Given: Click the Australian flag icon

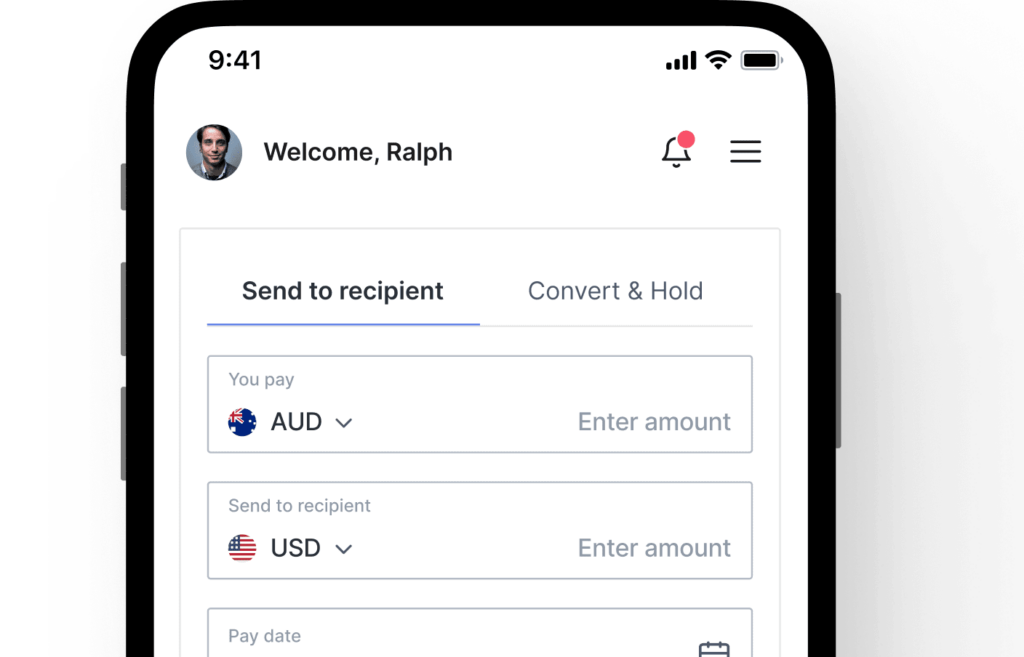Looking at the screenshot, I should click(x=242, y=422).
